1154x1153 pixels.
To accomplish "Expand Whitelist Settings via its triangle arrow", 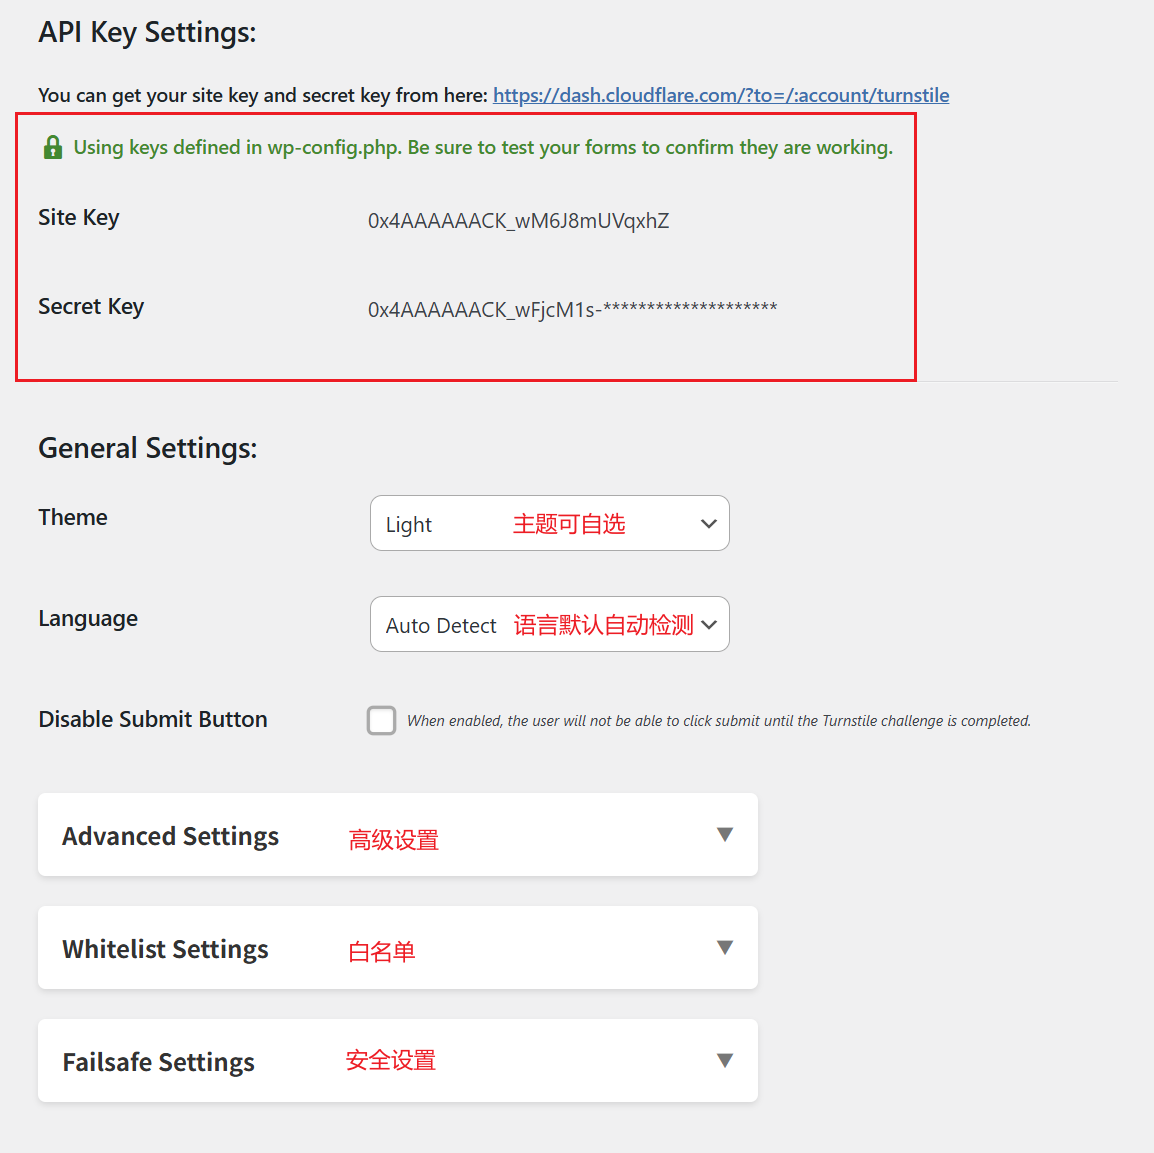I will [x=725, y=947].
